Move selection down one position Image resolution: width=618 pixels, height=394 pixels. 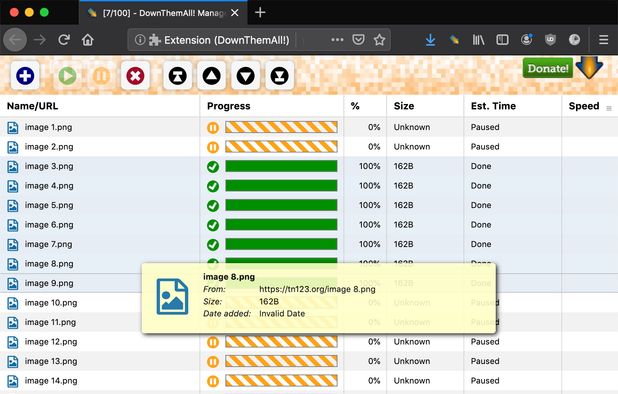246,76
